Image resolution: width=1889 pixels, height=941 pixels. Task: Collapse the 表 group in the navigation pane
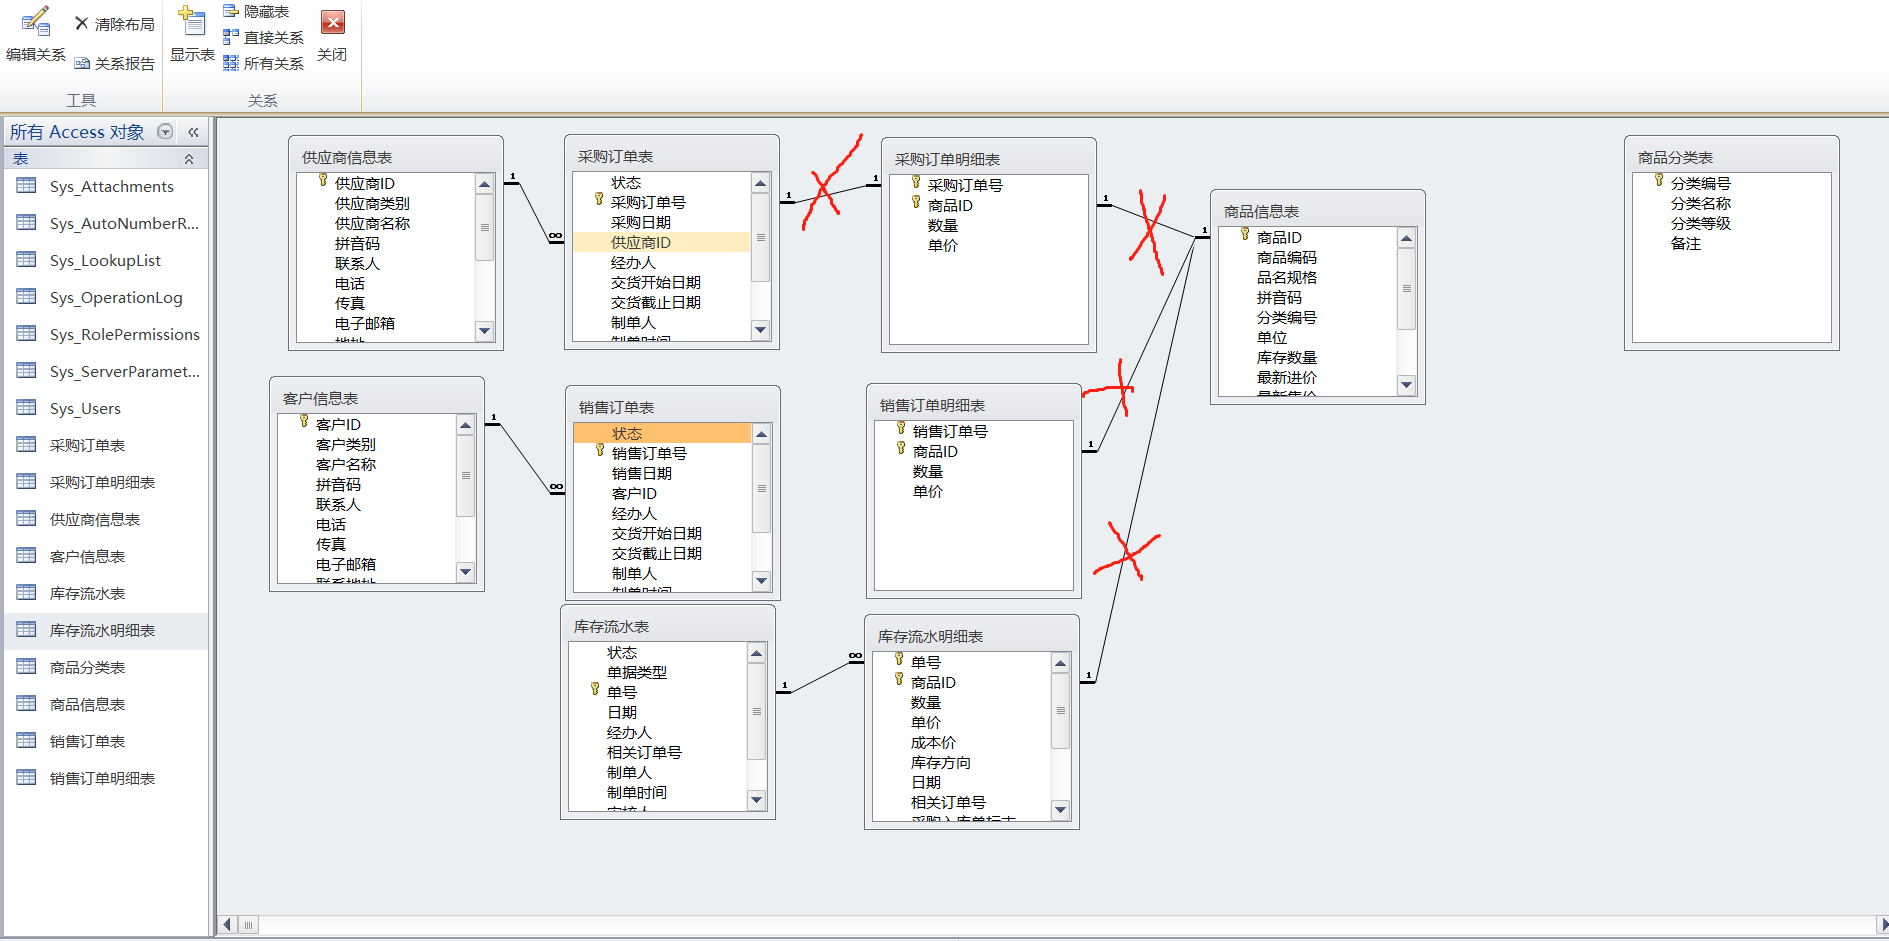pyautogui.click(x=189, y=159)
